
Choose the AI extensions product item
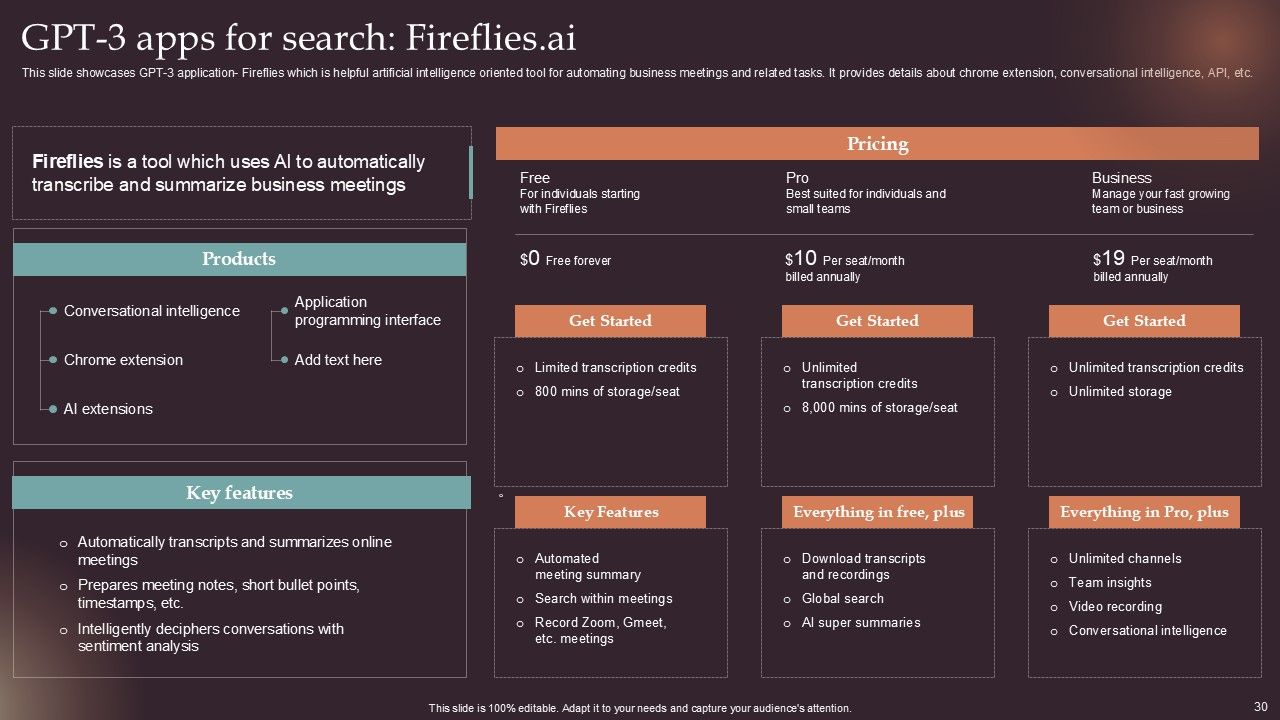(108, 409)
